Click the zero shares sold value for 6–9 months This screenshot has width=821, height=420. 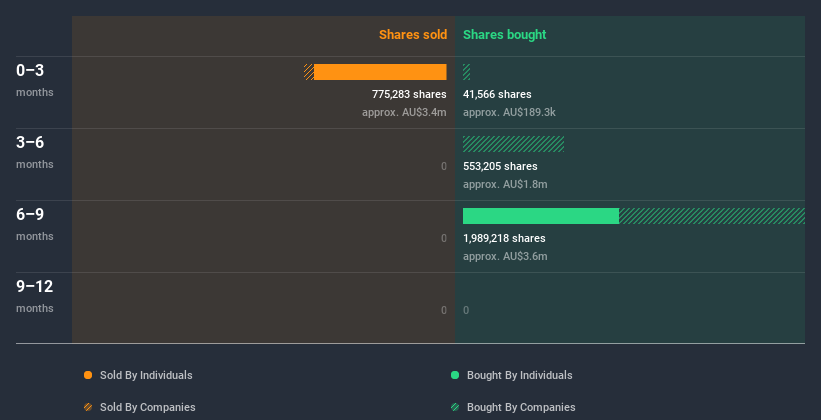click(444, 238)
